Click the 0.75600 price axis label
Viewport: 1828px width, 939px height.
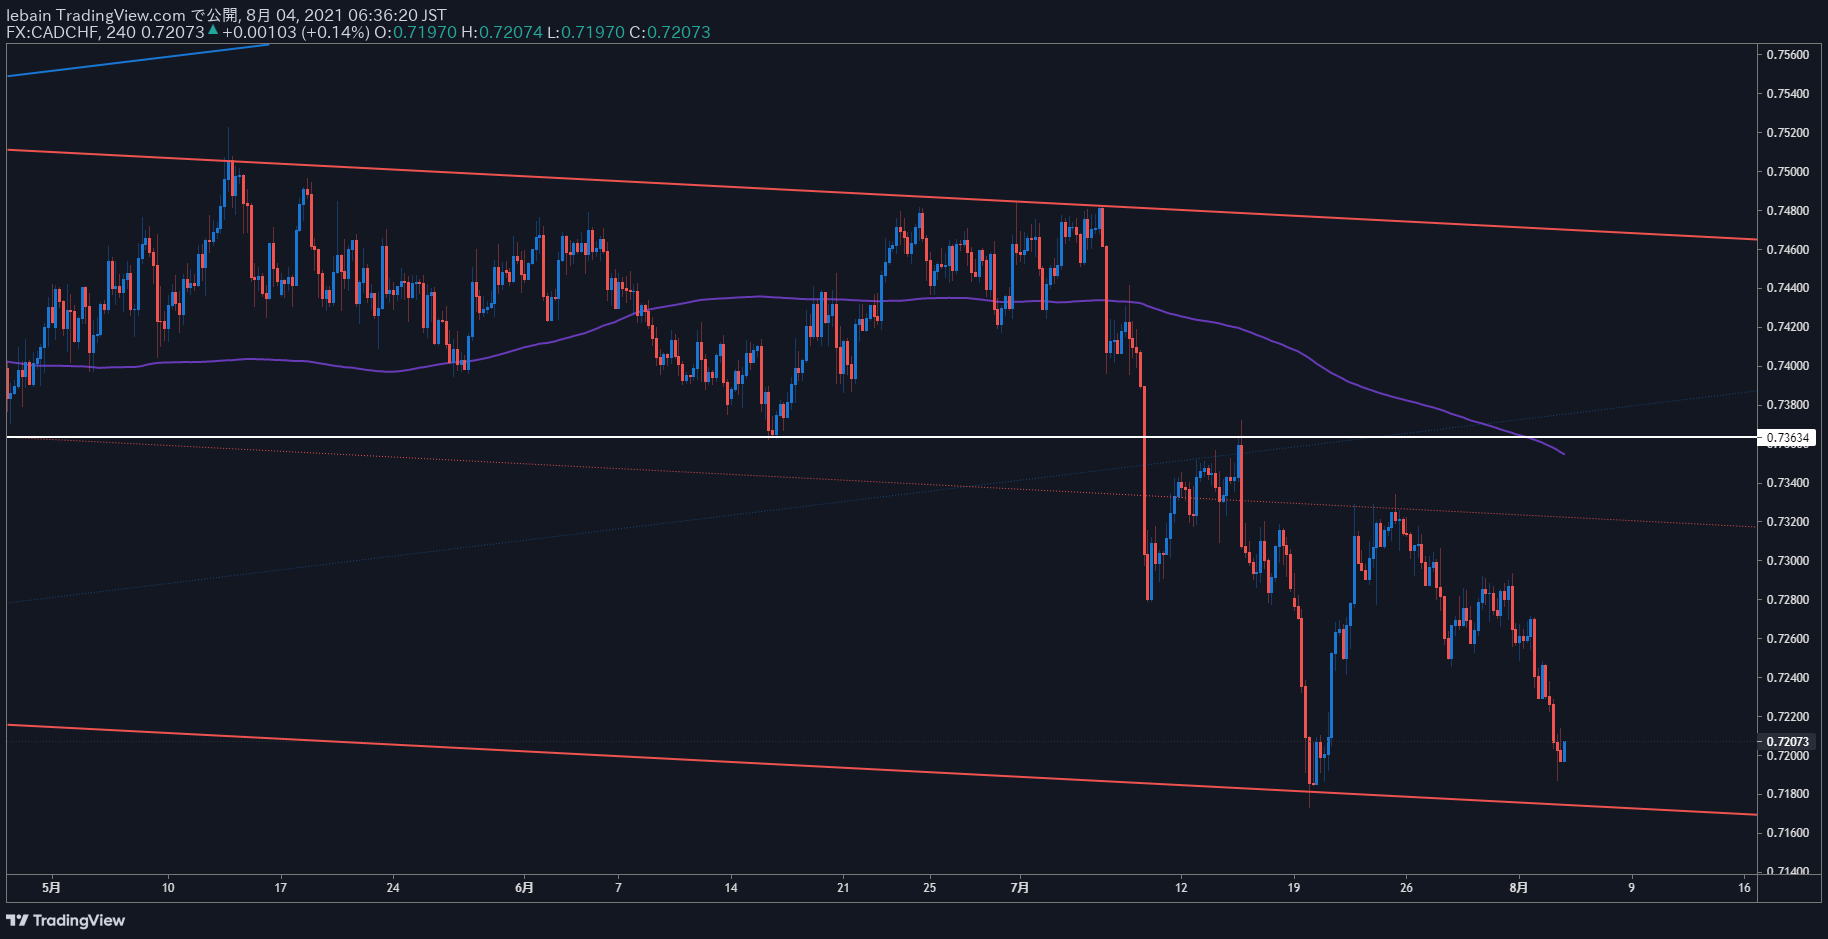[1788, 55]
